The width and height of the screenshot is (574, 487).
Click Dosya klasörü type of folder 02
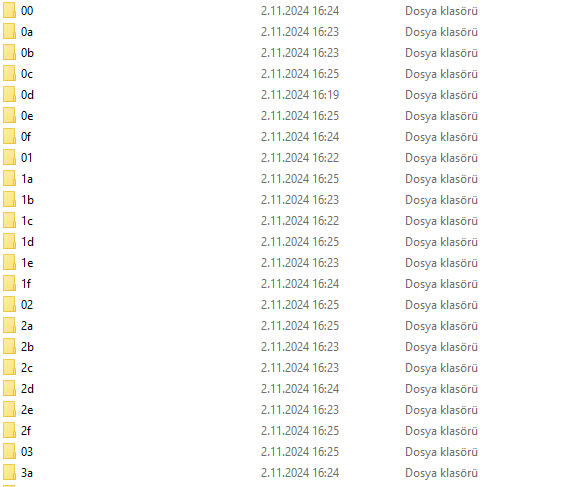[441, 305]
